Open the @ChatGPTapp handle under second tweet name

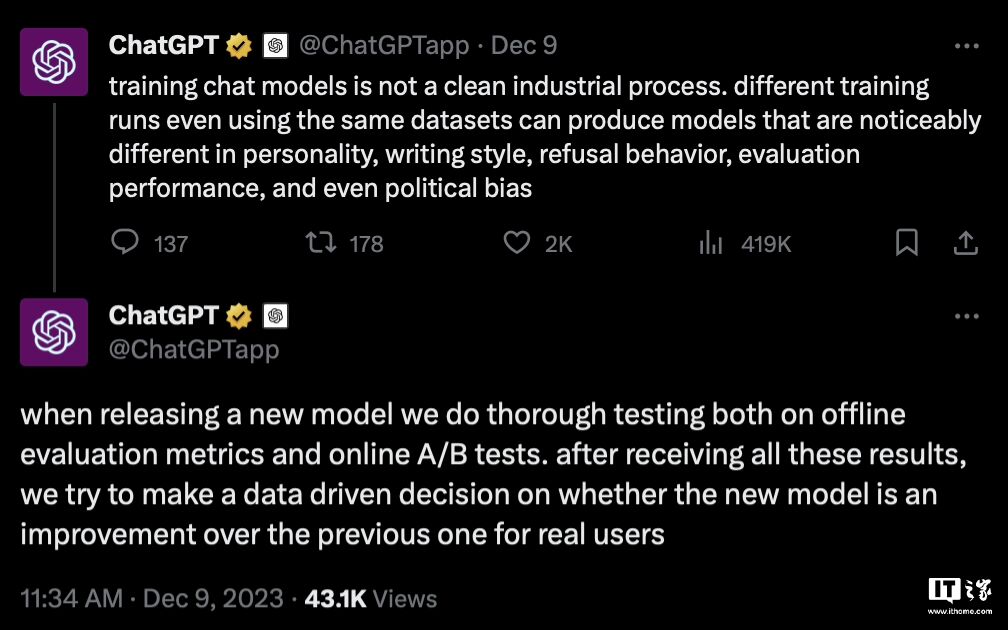194,349
